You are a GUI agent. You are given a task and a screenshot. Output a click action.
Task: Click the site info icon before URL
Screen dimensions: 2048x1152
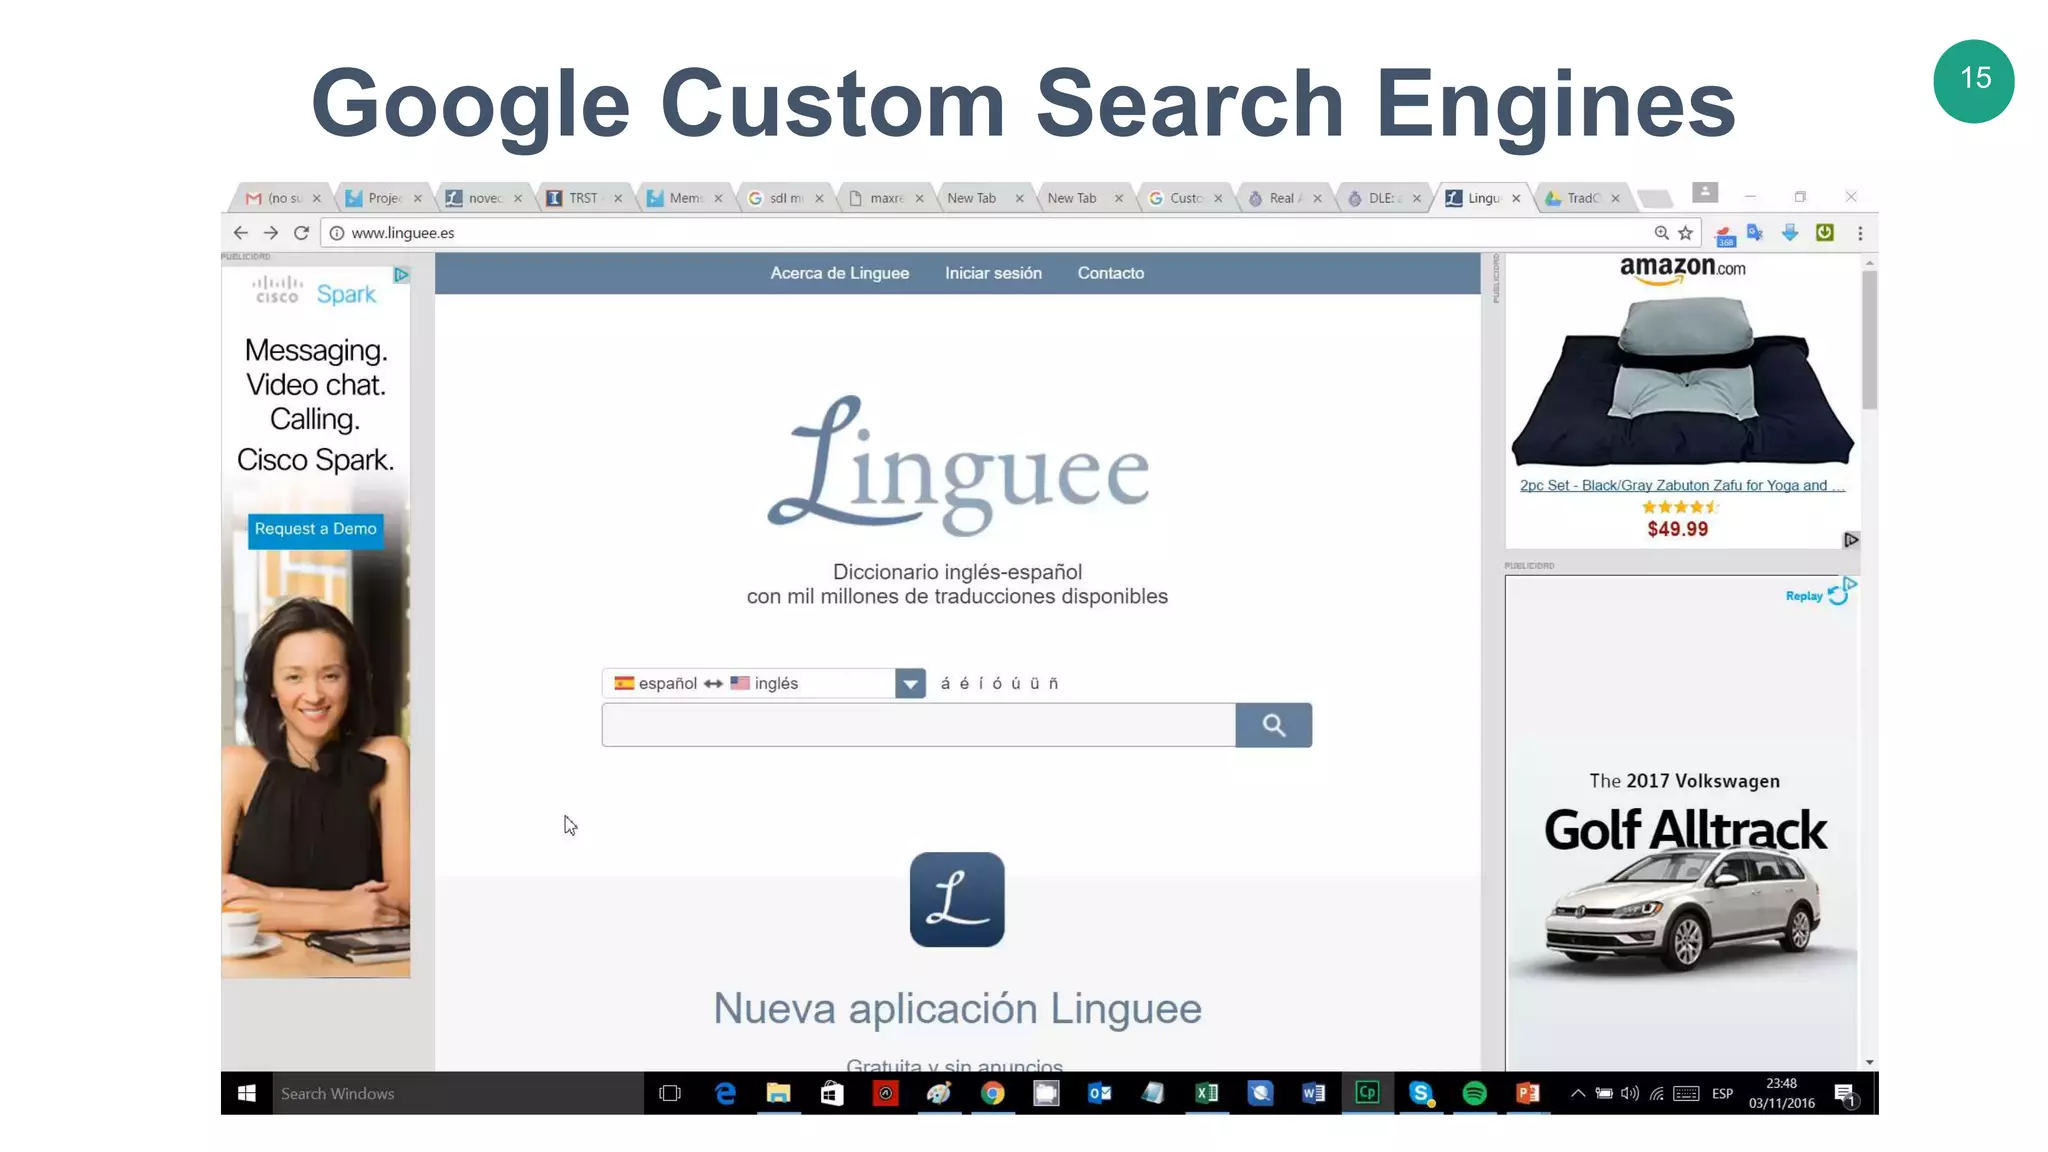[337, 233]
